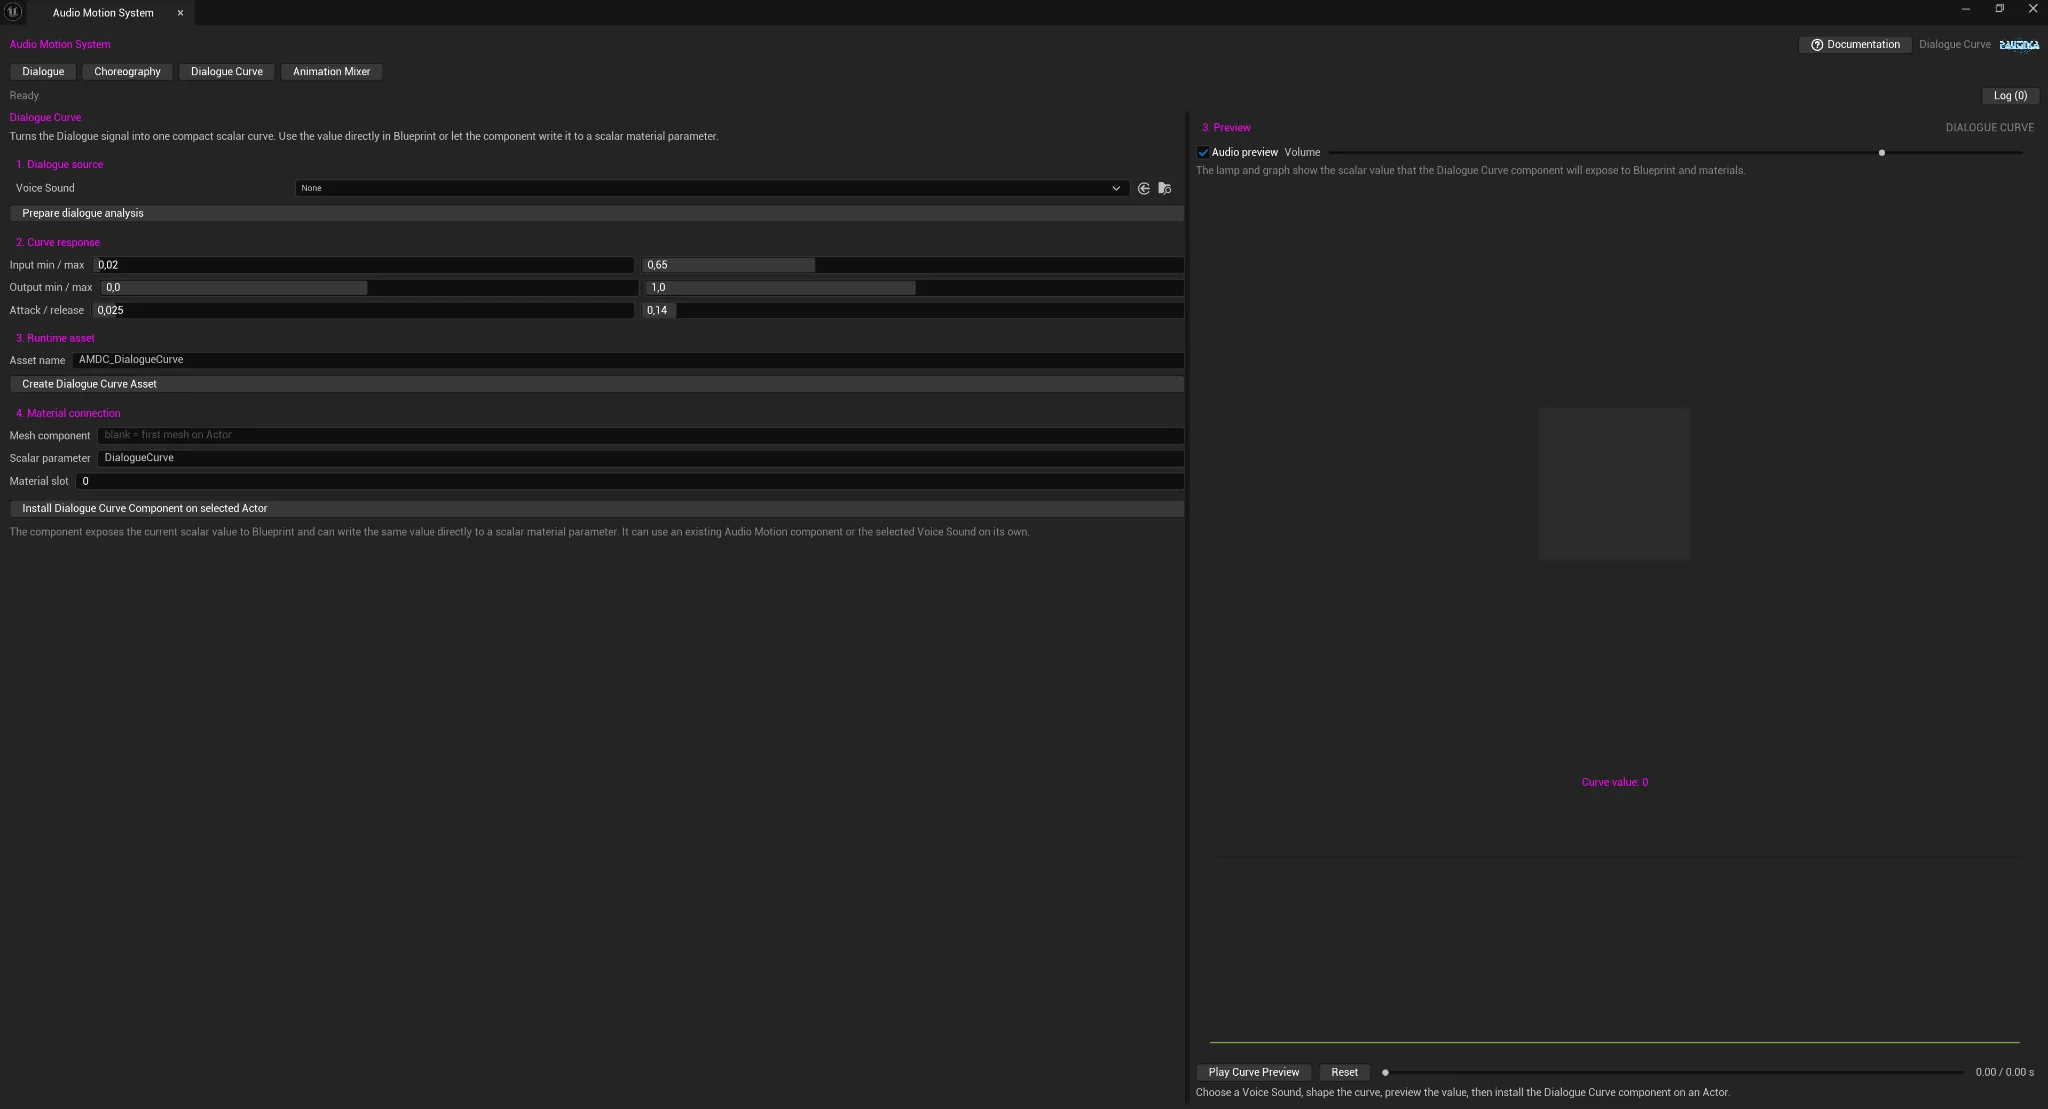Click the '3. Preview' heading
Image resolution: width=2048 pixels, height=1109 pixels.
1226,128
